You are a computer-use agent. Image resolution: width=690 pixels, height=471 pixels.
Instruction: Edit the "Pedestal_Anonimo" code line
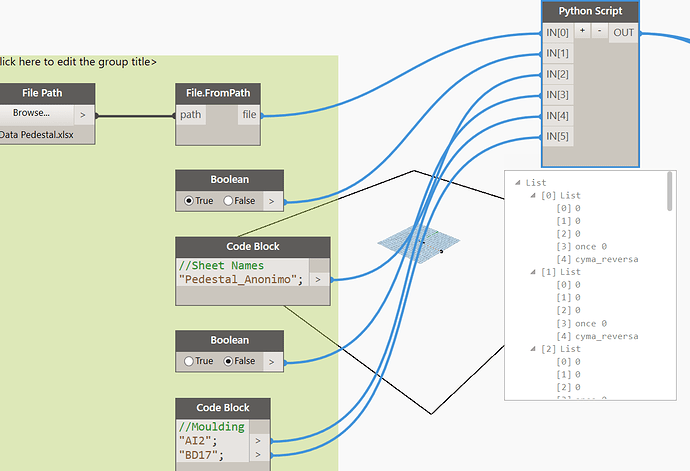tap(241, 280)
